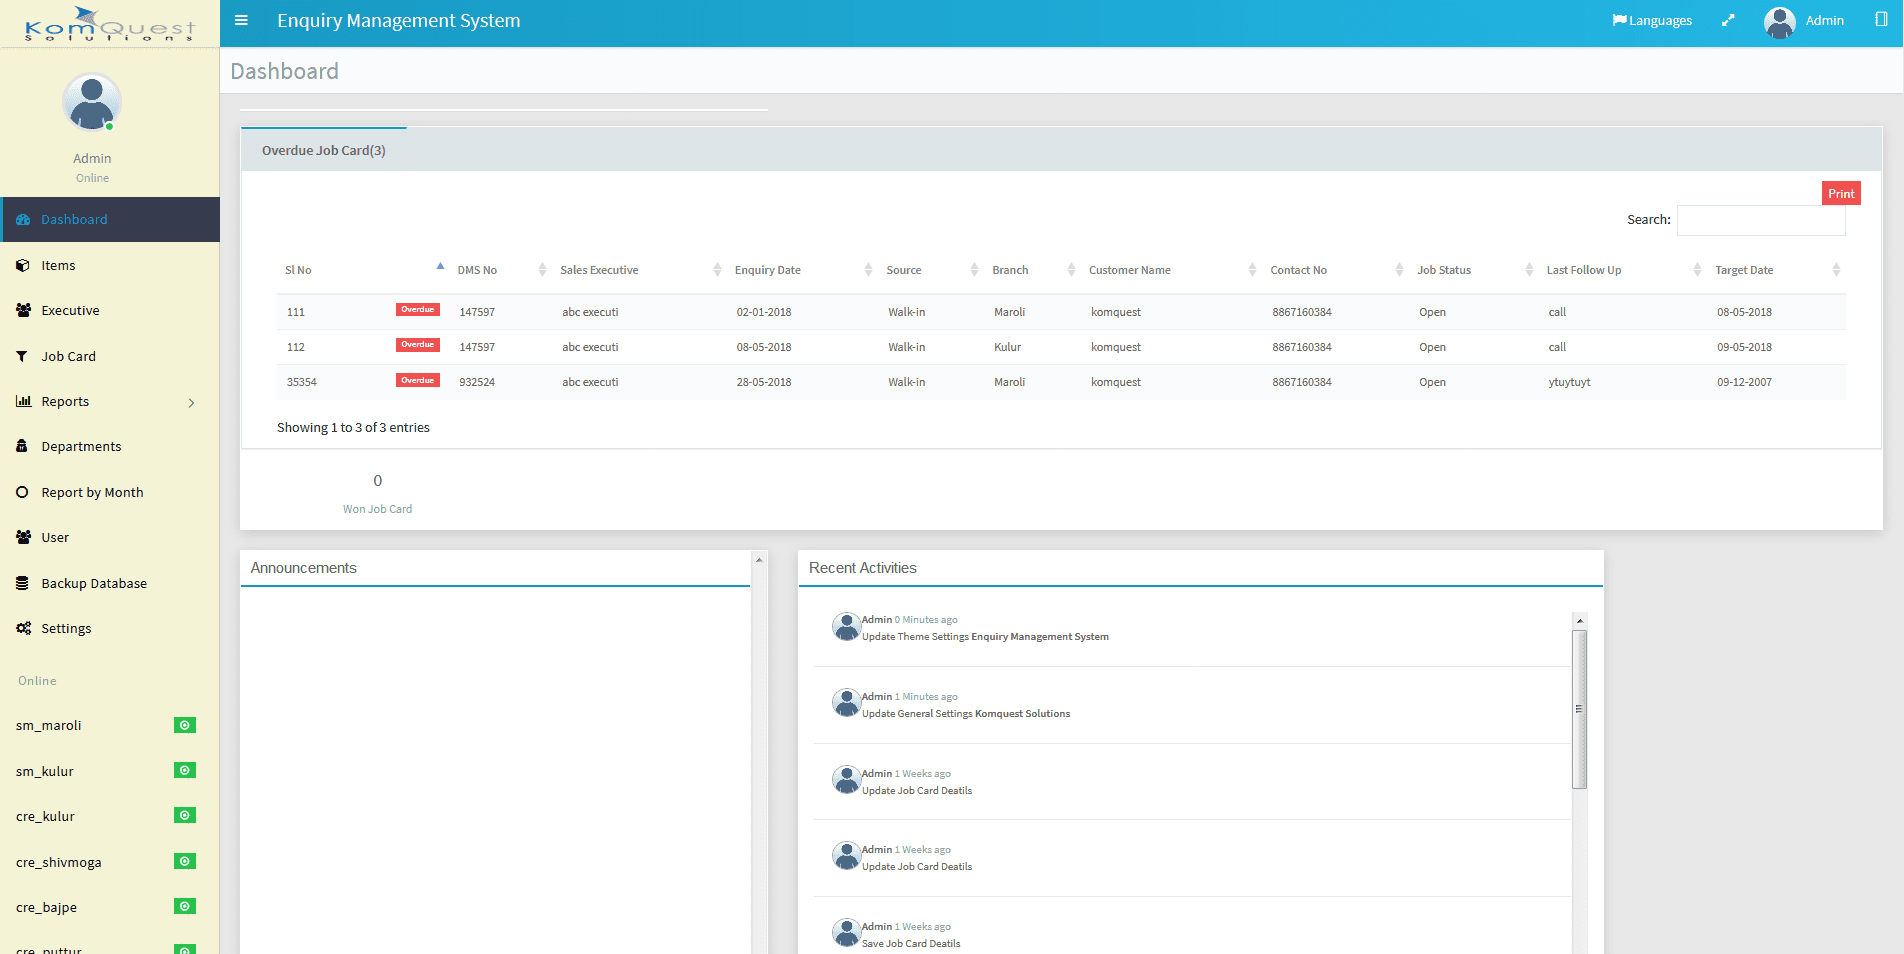Image resolution: width=1904 pixels, height=954 pixels.
Task: Click the red Print button
Action: point(1840,193)
